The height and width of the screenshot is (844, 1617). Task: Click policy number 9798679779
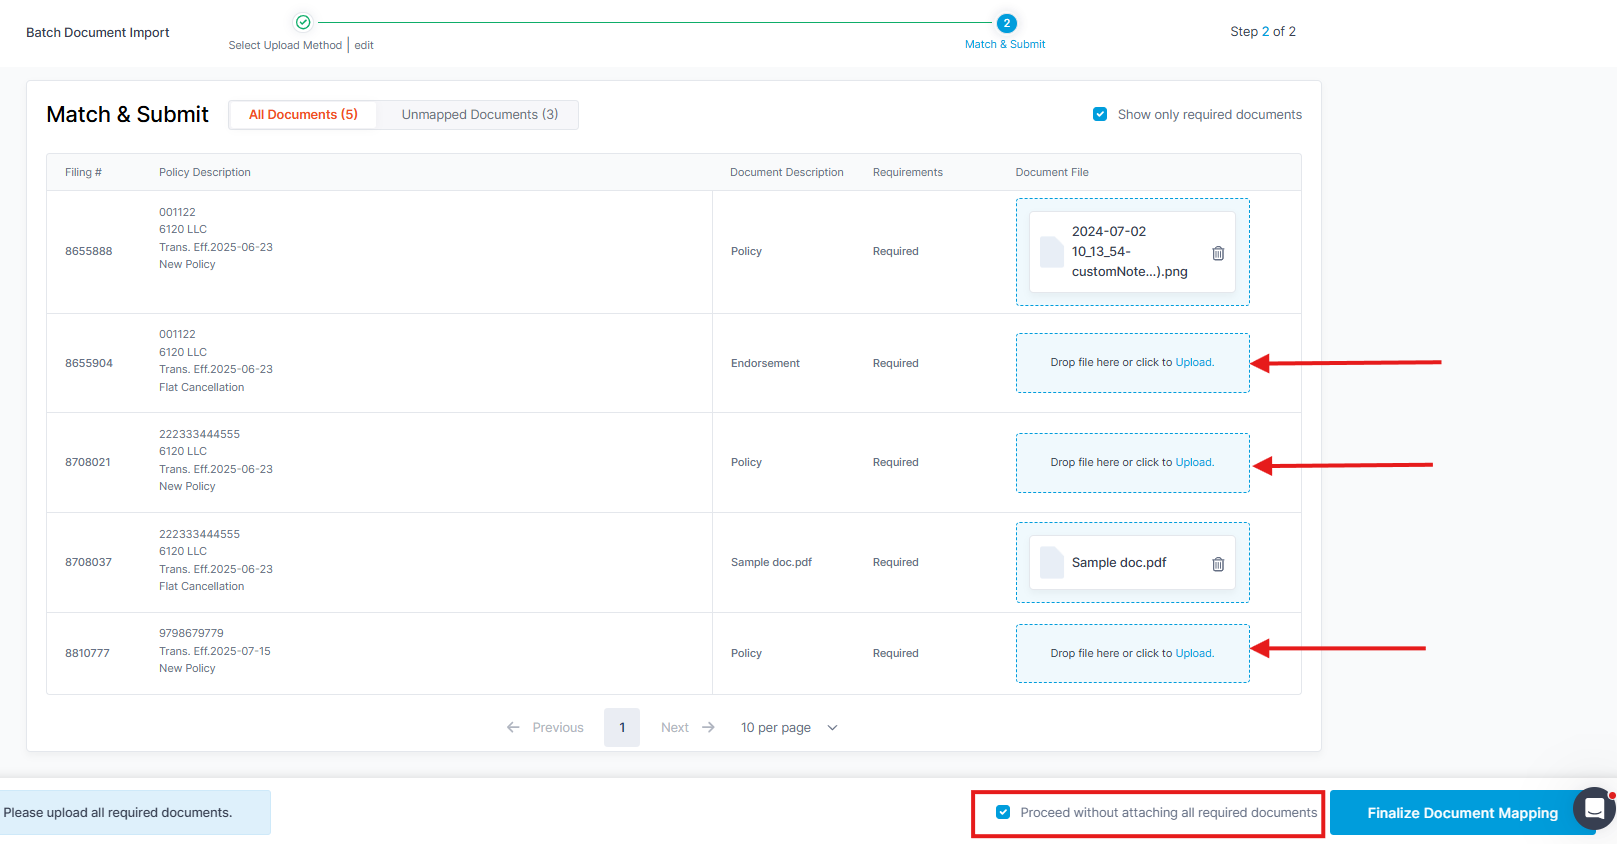tap(191, 633)
